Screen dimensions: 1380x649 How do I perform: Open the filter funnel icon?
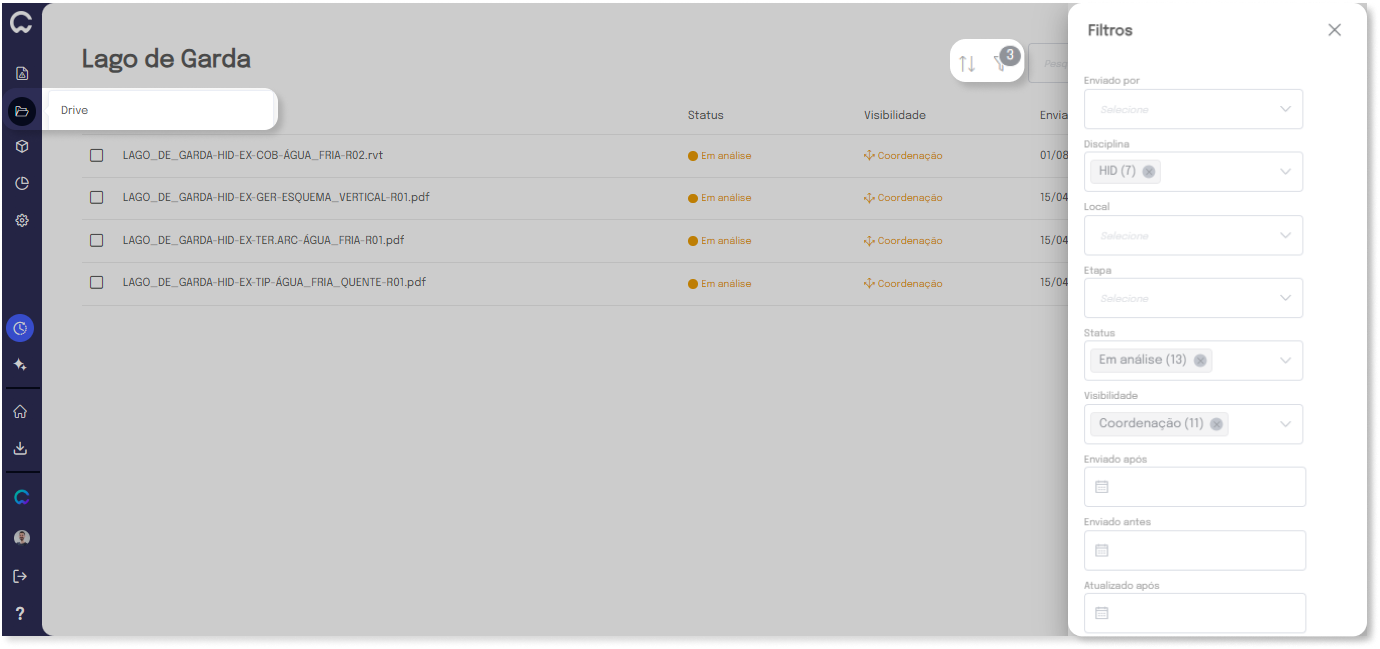tap(1001, 64)
